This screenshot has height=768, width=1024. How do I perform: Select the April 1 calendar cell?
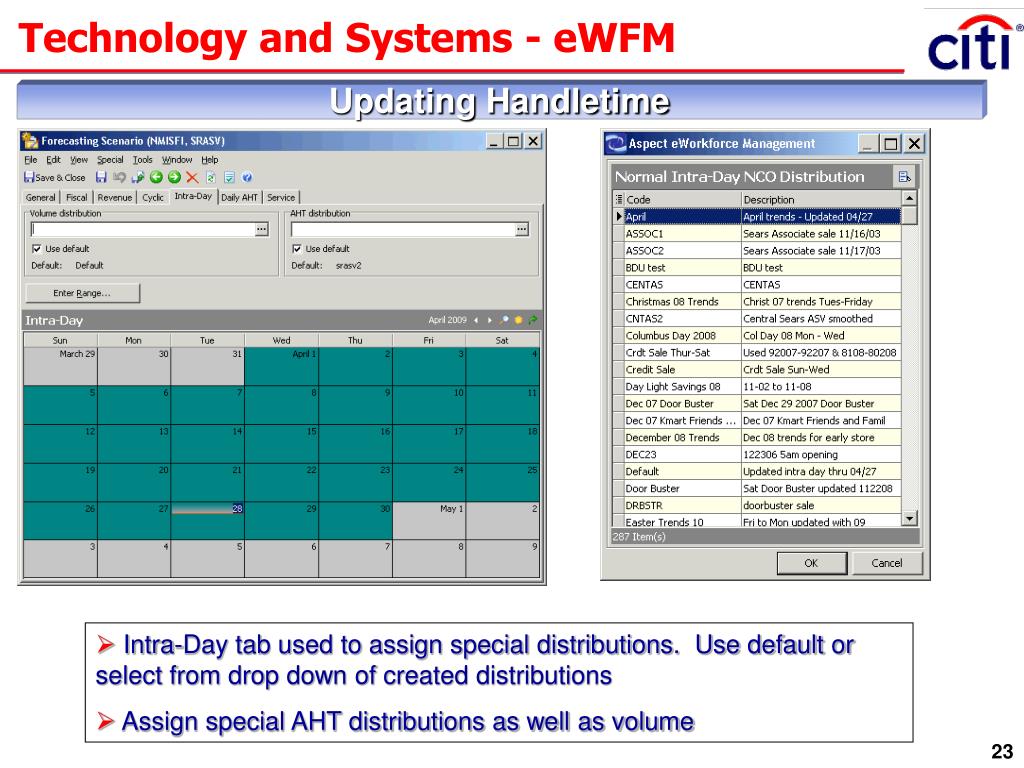(x=281, y=366)
